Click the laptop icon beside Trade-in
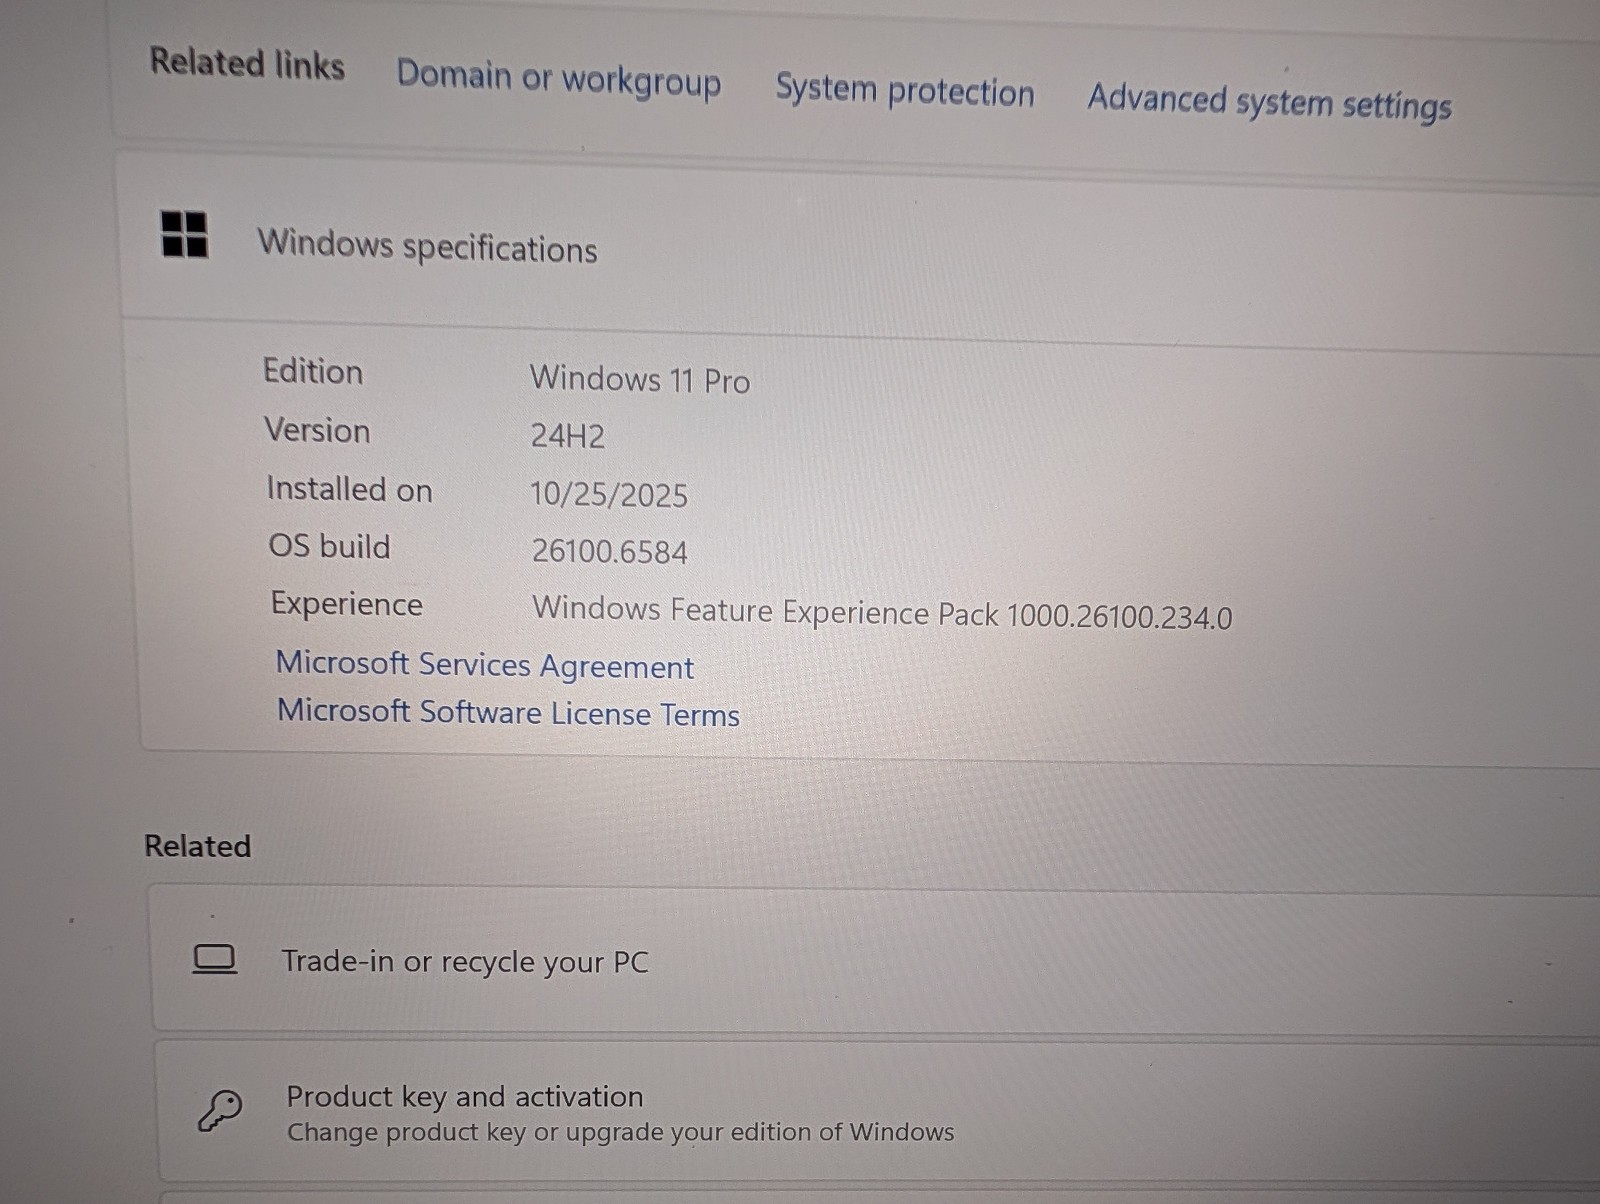Image resolution: width=1600 pixels, height=1204 pixels. (x=214, y=959)
